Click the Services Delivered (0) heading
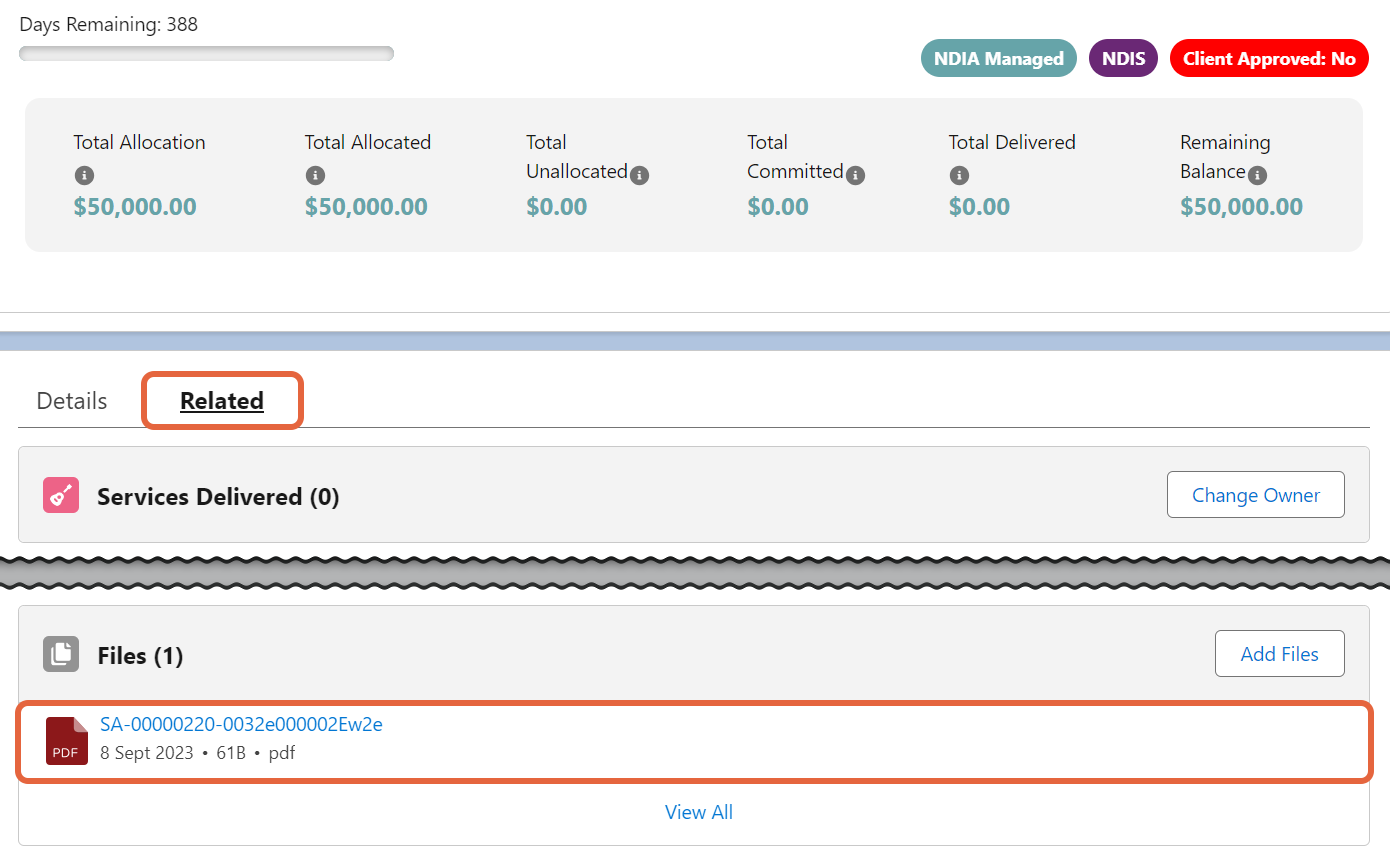 coord(218,496)
